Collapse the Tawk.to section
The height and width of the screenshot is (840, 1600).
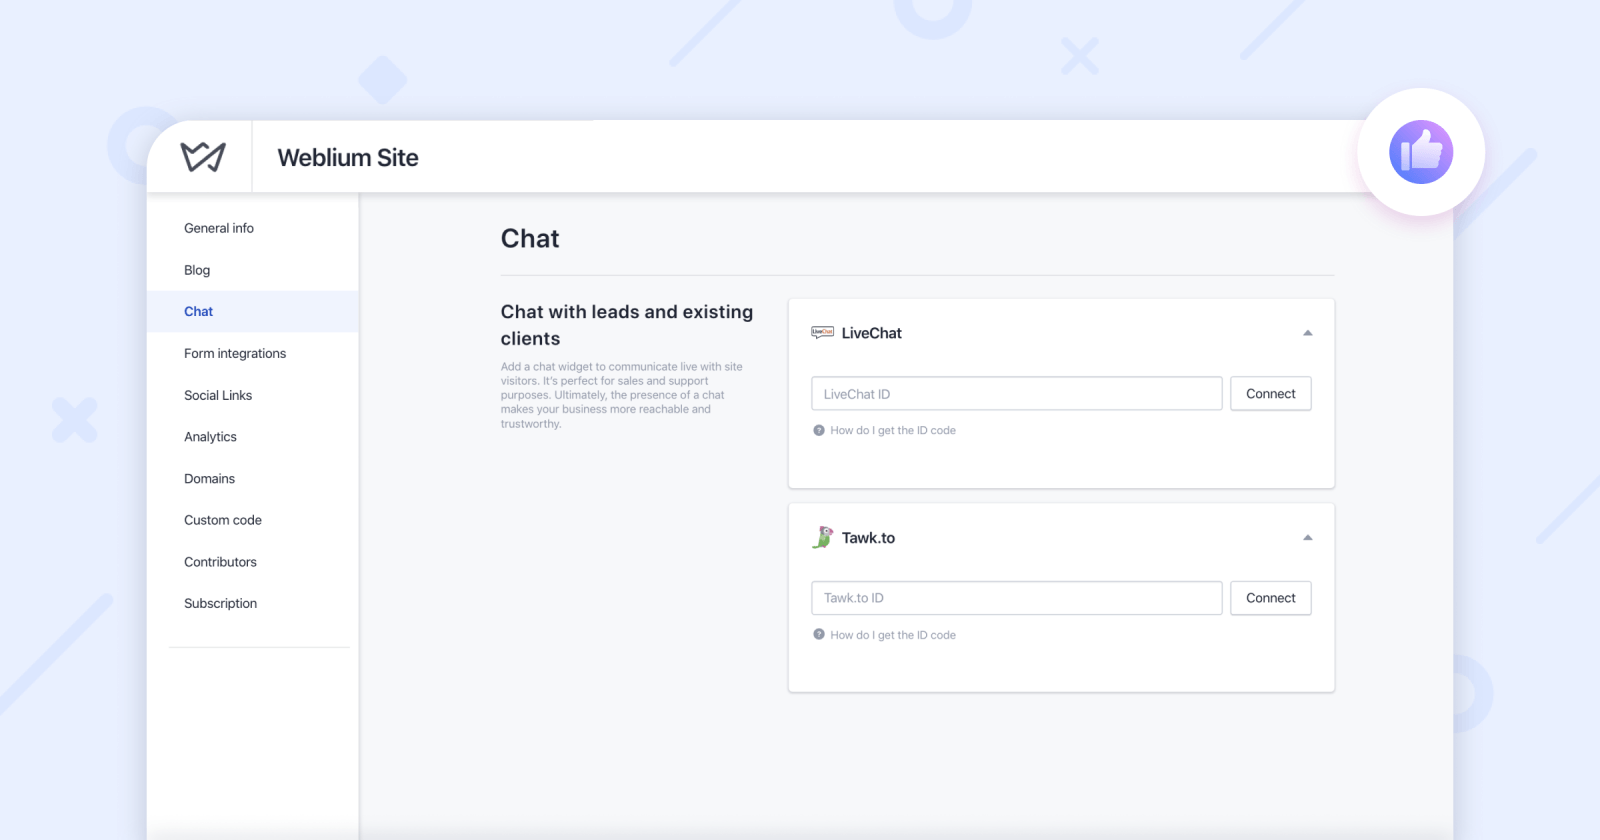pyautogui.click(x=1307, y=537)
